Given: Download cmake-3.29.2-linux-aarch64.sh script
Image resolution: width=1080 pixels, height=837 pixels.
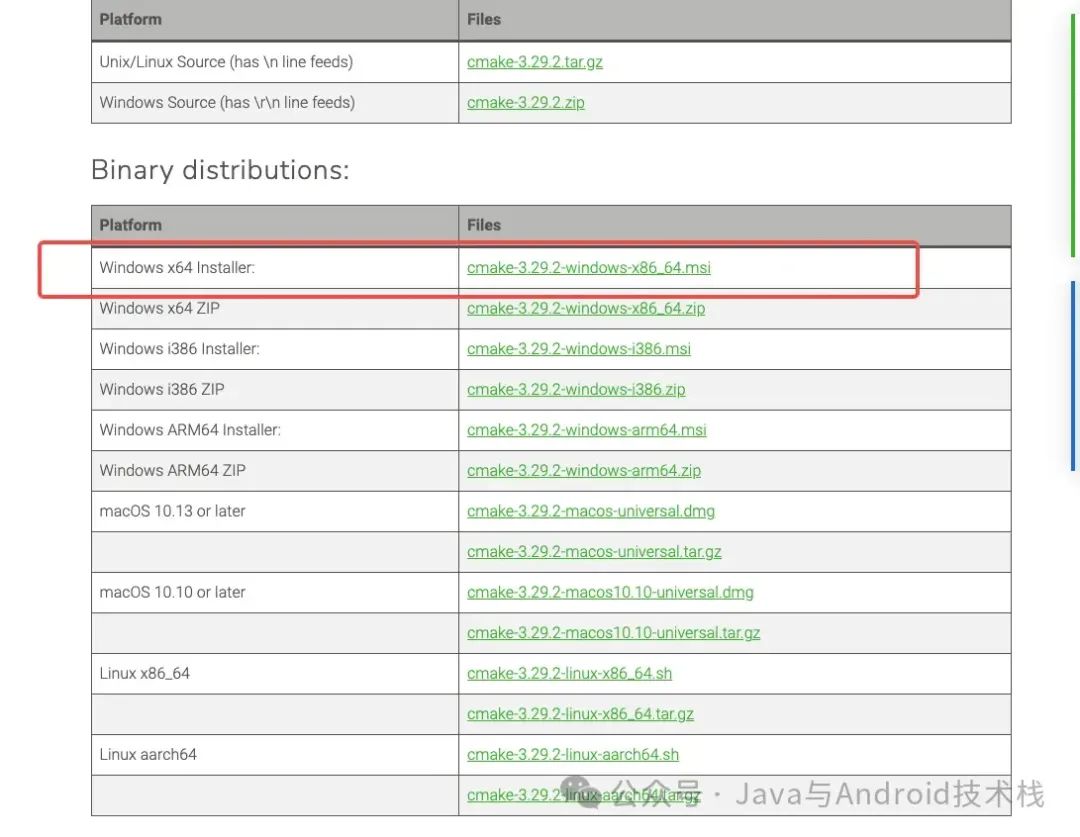Looking at the screenshot, I should (x=572, y=755).
